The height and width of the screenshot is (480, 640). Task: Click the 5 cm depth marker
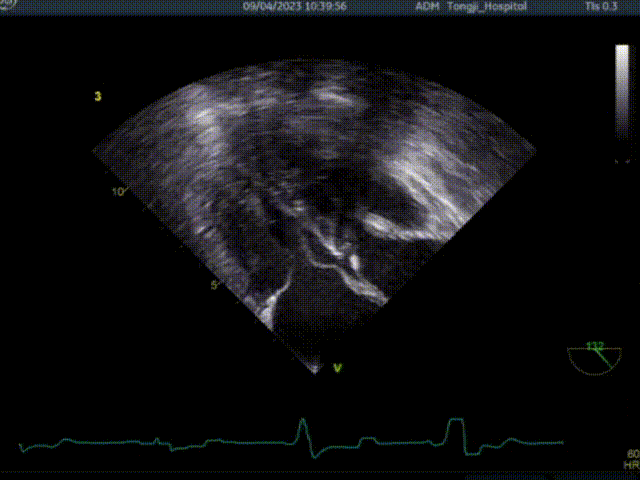[213, 285]
